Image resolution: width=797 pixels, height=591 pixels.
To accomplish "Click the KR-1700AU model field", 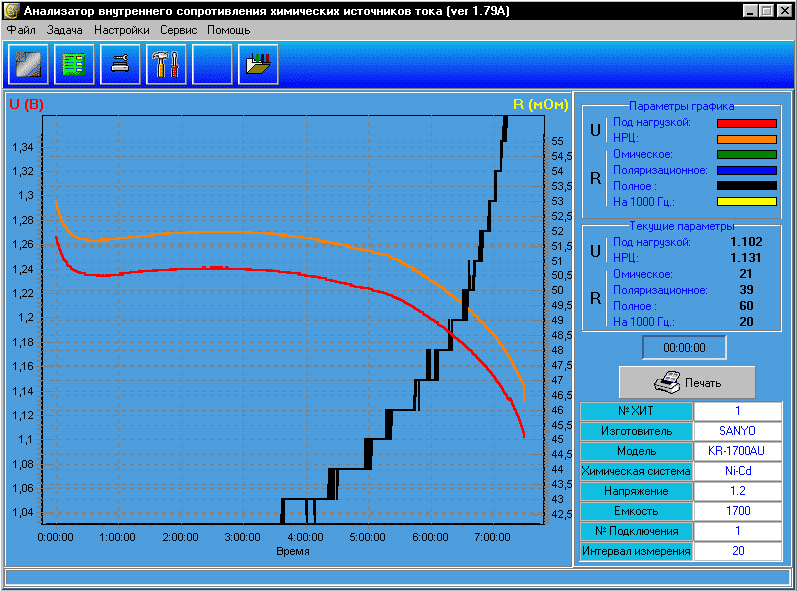I will [738, 451].
